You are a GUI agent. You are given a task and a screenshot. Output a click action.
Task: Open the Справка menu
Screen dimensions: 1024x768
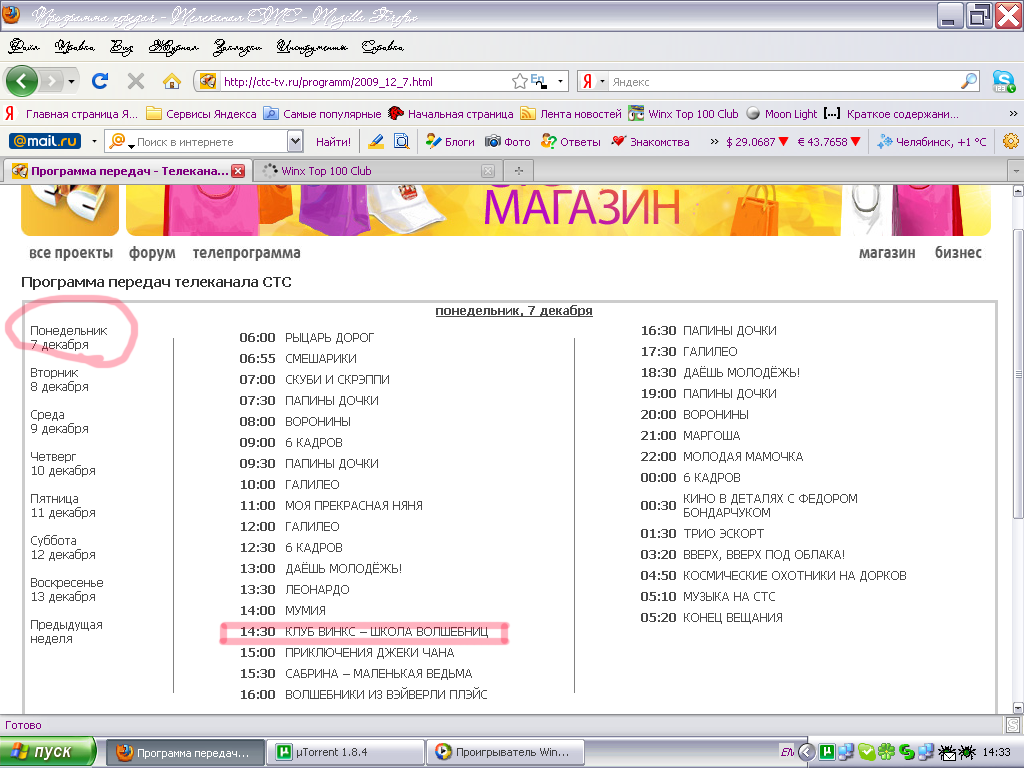383,47
